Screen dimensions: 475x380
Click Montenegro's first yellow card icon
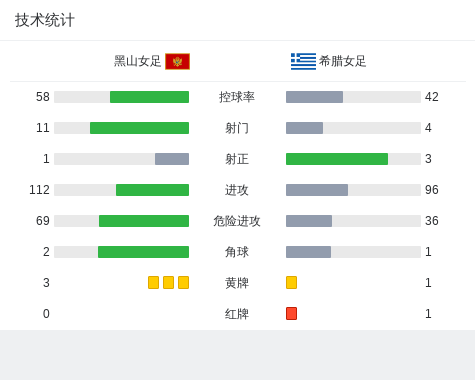(153, 282)
